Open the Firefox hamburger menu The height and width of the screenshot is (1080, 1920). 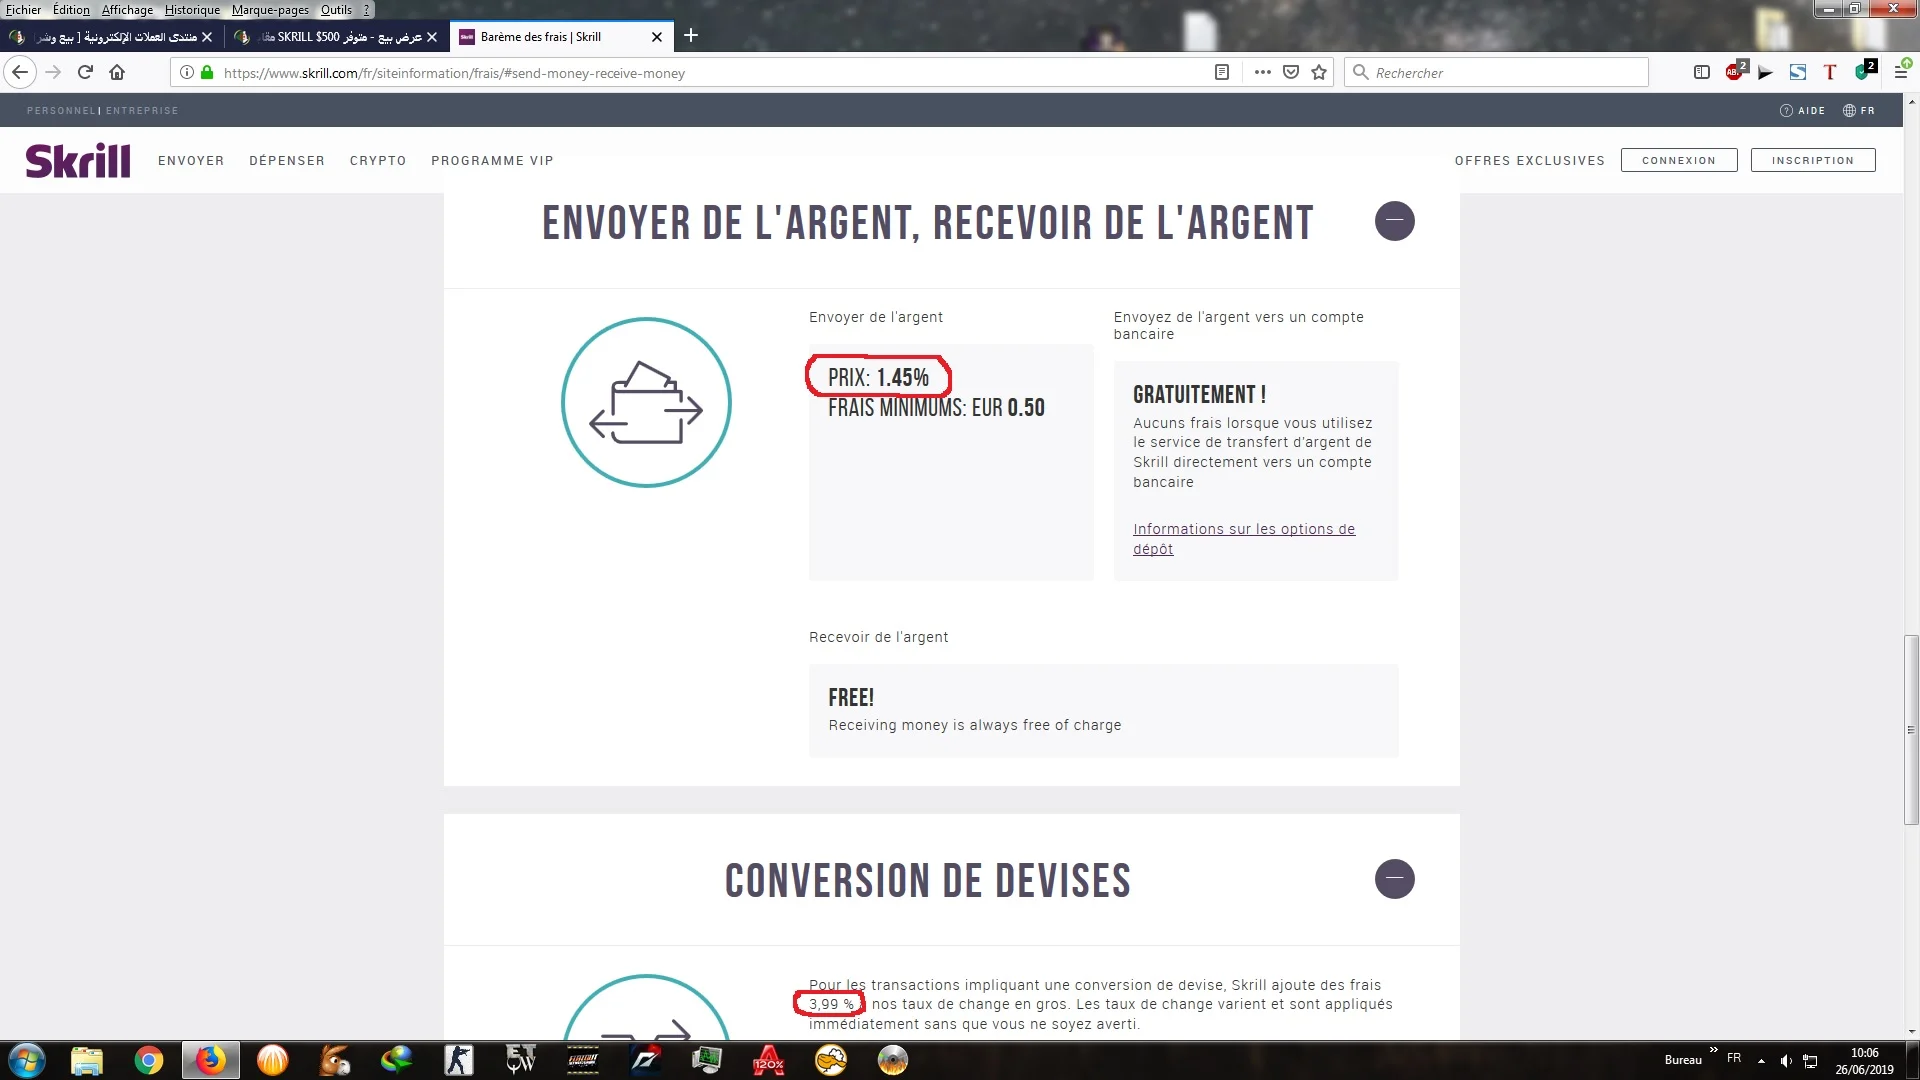click(x=1901, y=72)
